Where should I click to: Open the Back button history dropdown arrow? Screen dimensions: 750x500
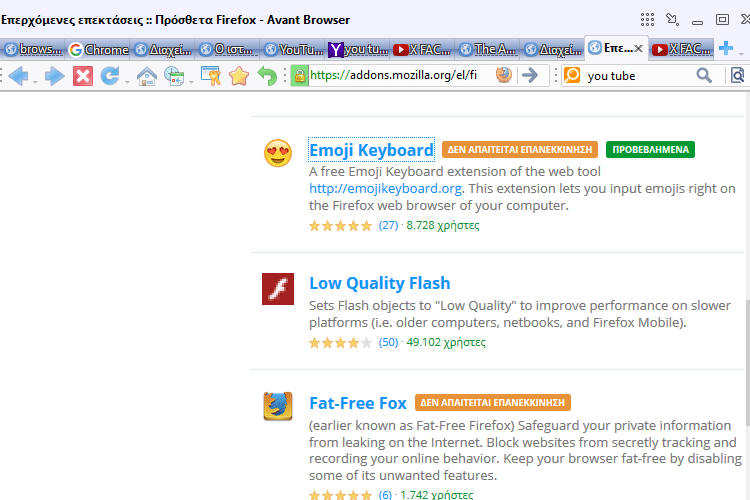35,82
